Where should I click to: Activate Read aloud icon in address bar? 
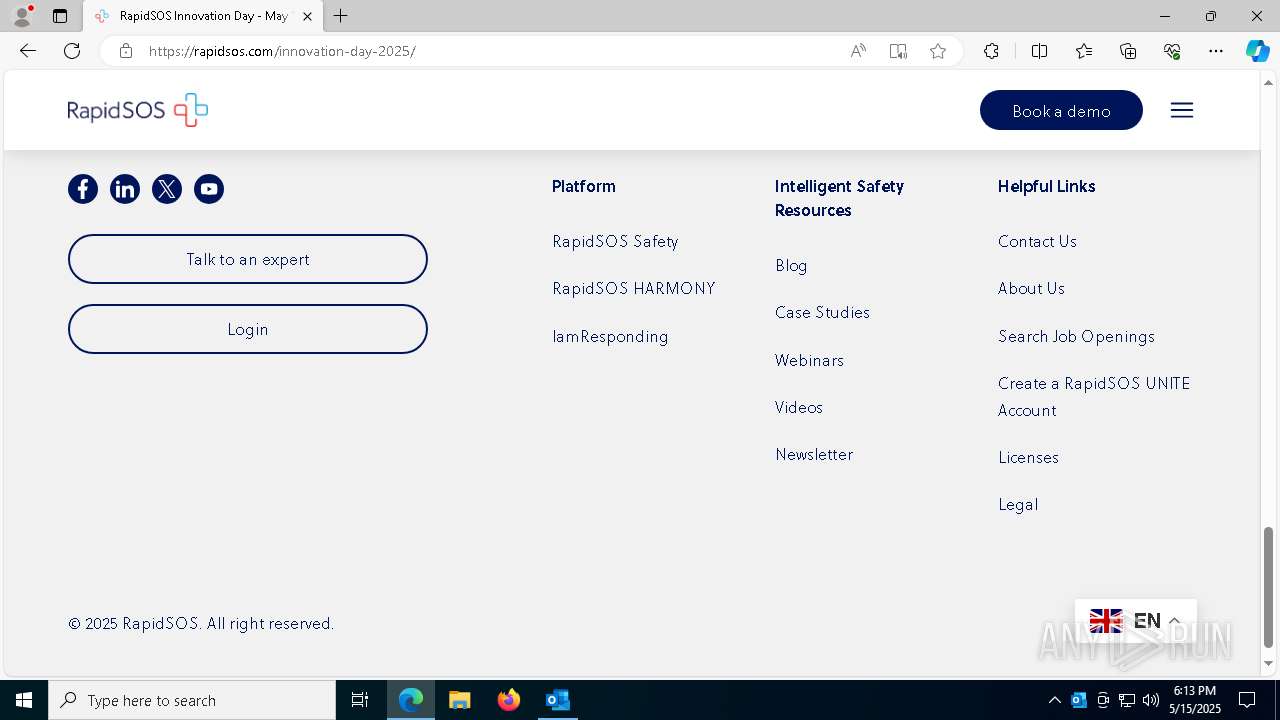click(858, 51)
